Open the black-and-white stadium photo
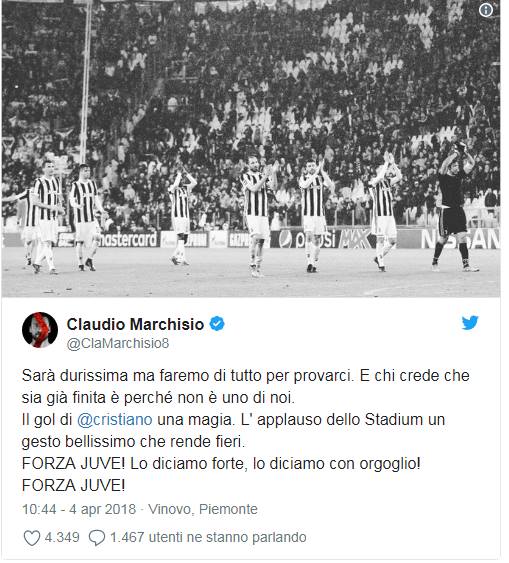509x563 pixels. tap(253, 150)
